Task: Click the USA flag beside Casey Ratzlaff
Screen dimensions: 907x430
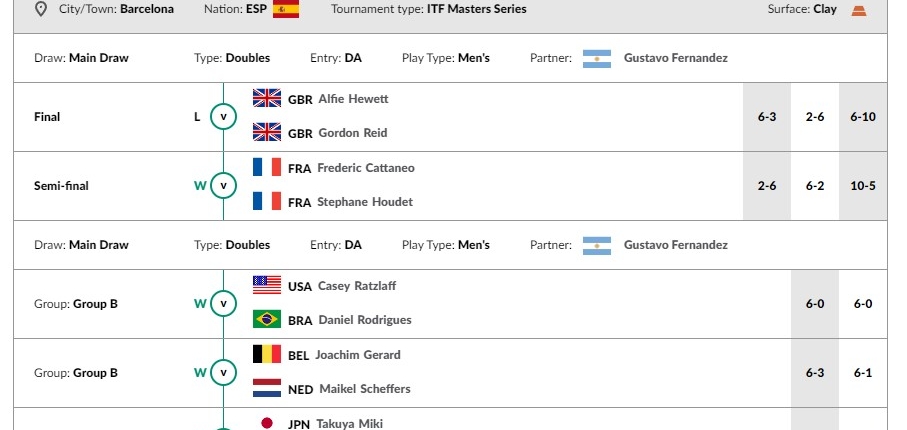Action: [267, 285]
